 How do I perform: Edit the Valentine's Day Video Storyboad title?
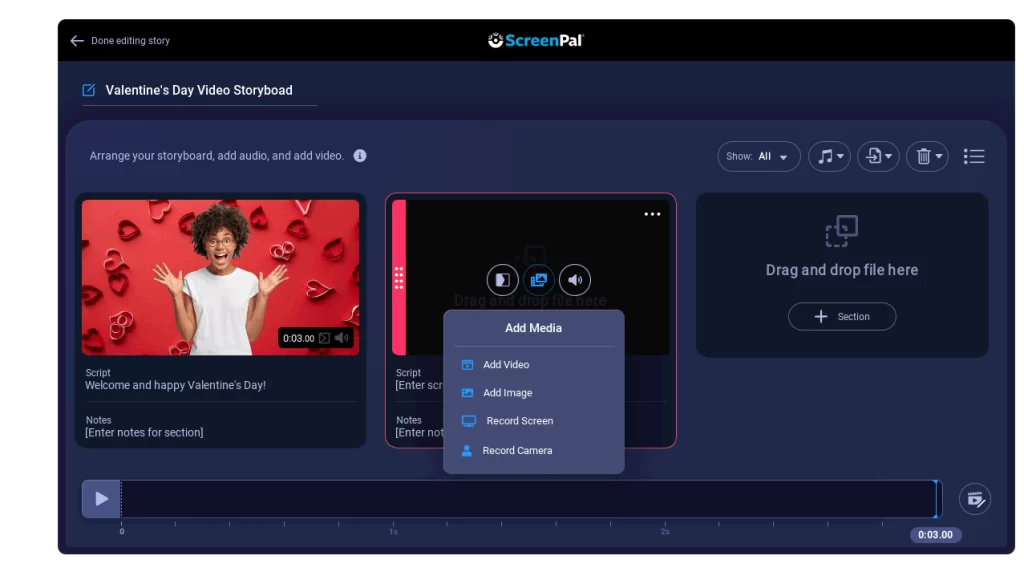click(199, 90)
